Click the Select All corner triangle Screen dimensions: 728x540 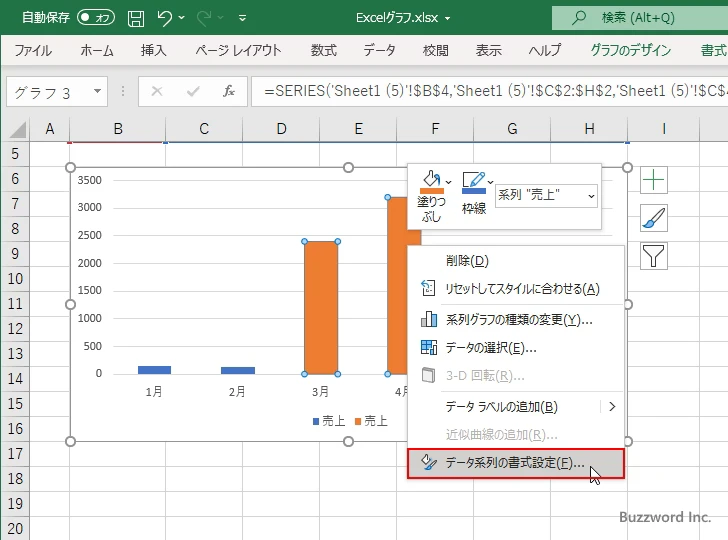pyautogui.click(x=18, y=130)
